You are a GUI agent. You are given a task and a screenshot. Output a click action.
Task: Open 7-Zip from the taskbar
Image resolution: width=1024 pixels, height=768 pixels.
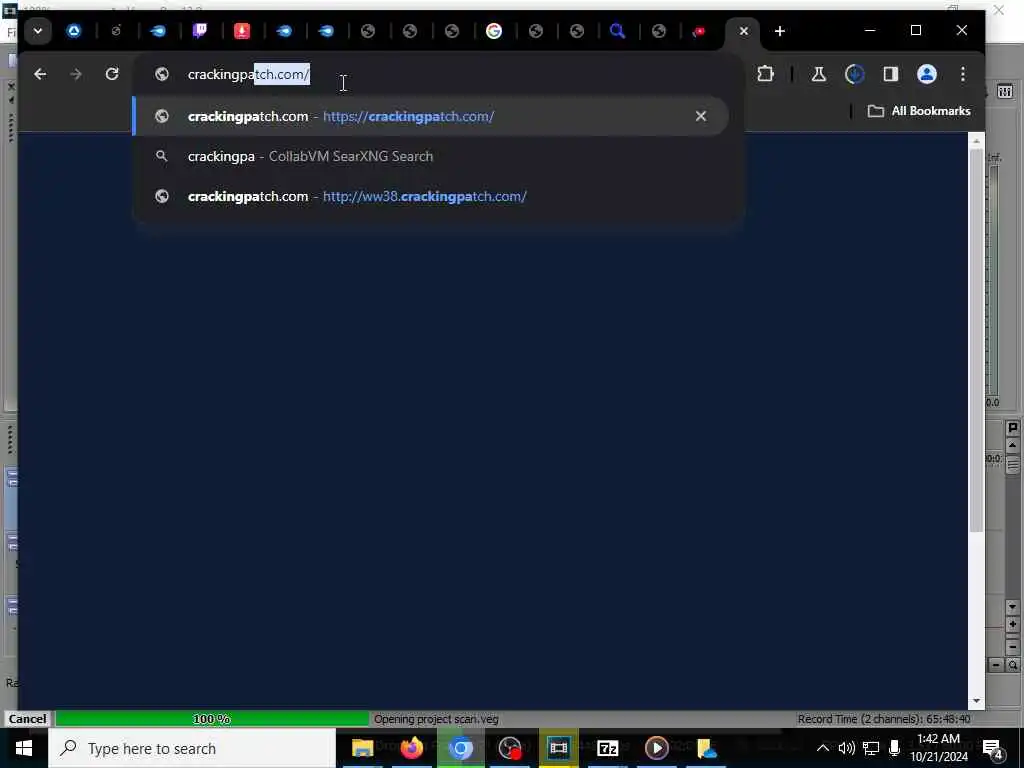(x=607, y=748)
